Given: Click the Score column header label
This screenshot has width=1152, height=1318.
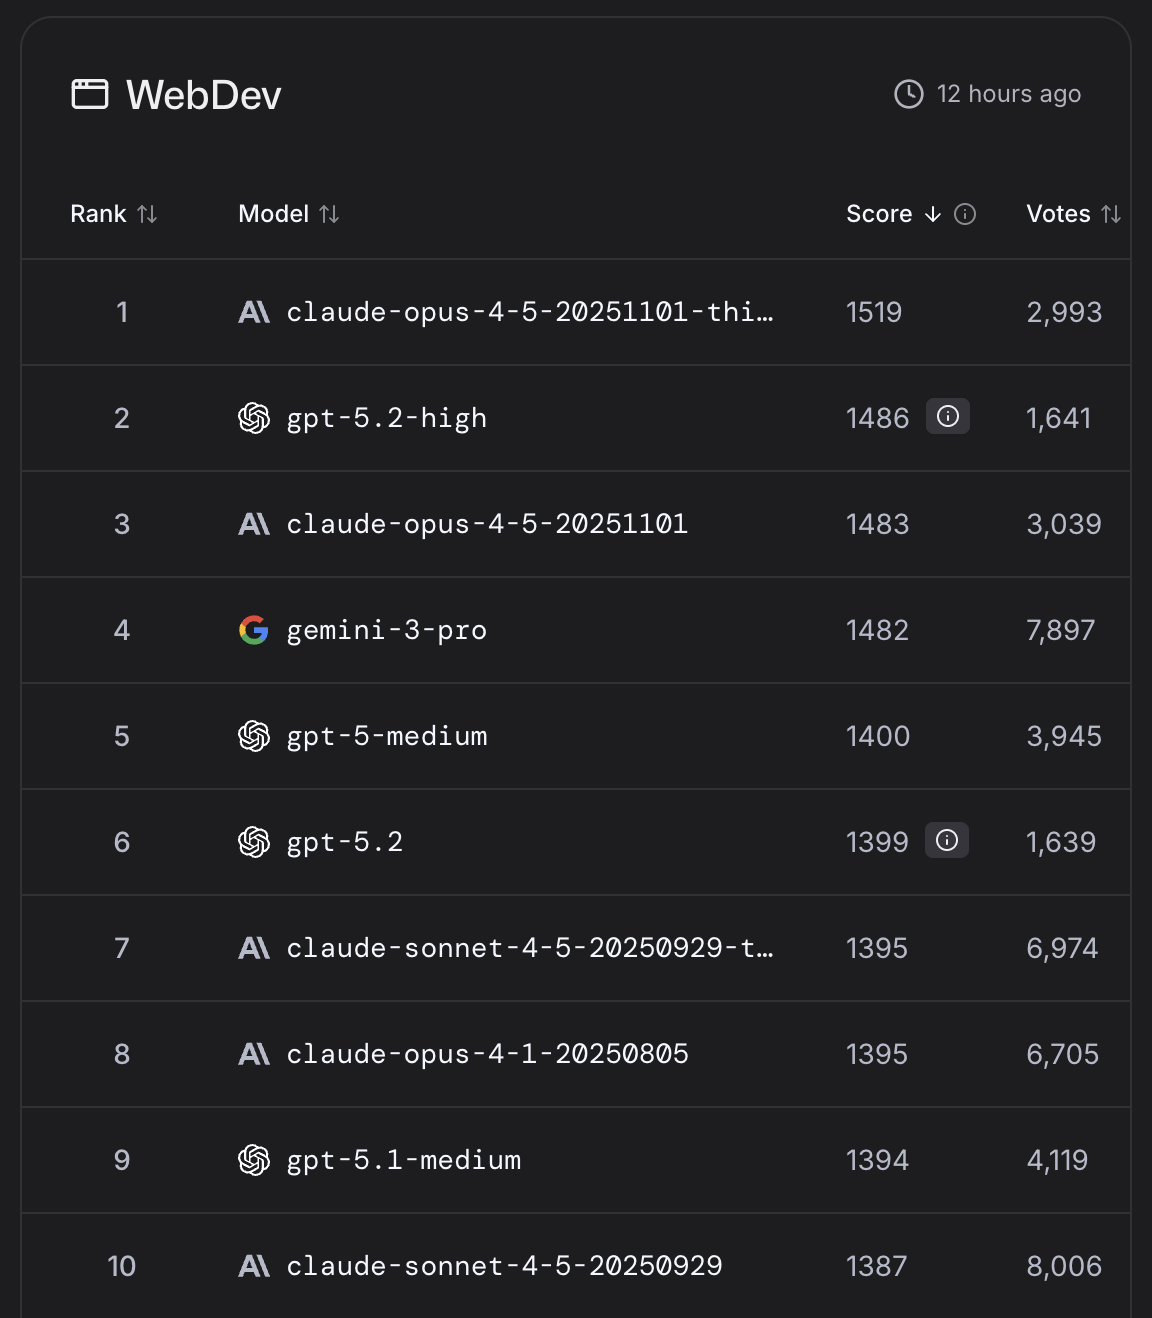Looking at the screenshot, I should point(879,214).
